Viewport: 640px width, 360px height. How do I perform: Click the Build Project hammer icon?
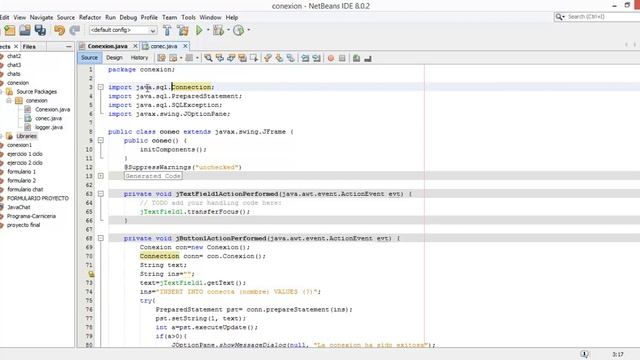[x=167, y=30]
